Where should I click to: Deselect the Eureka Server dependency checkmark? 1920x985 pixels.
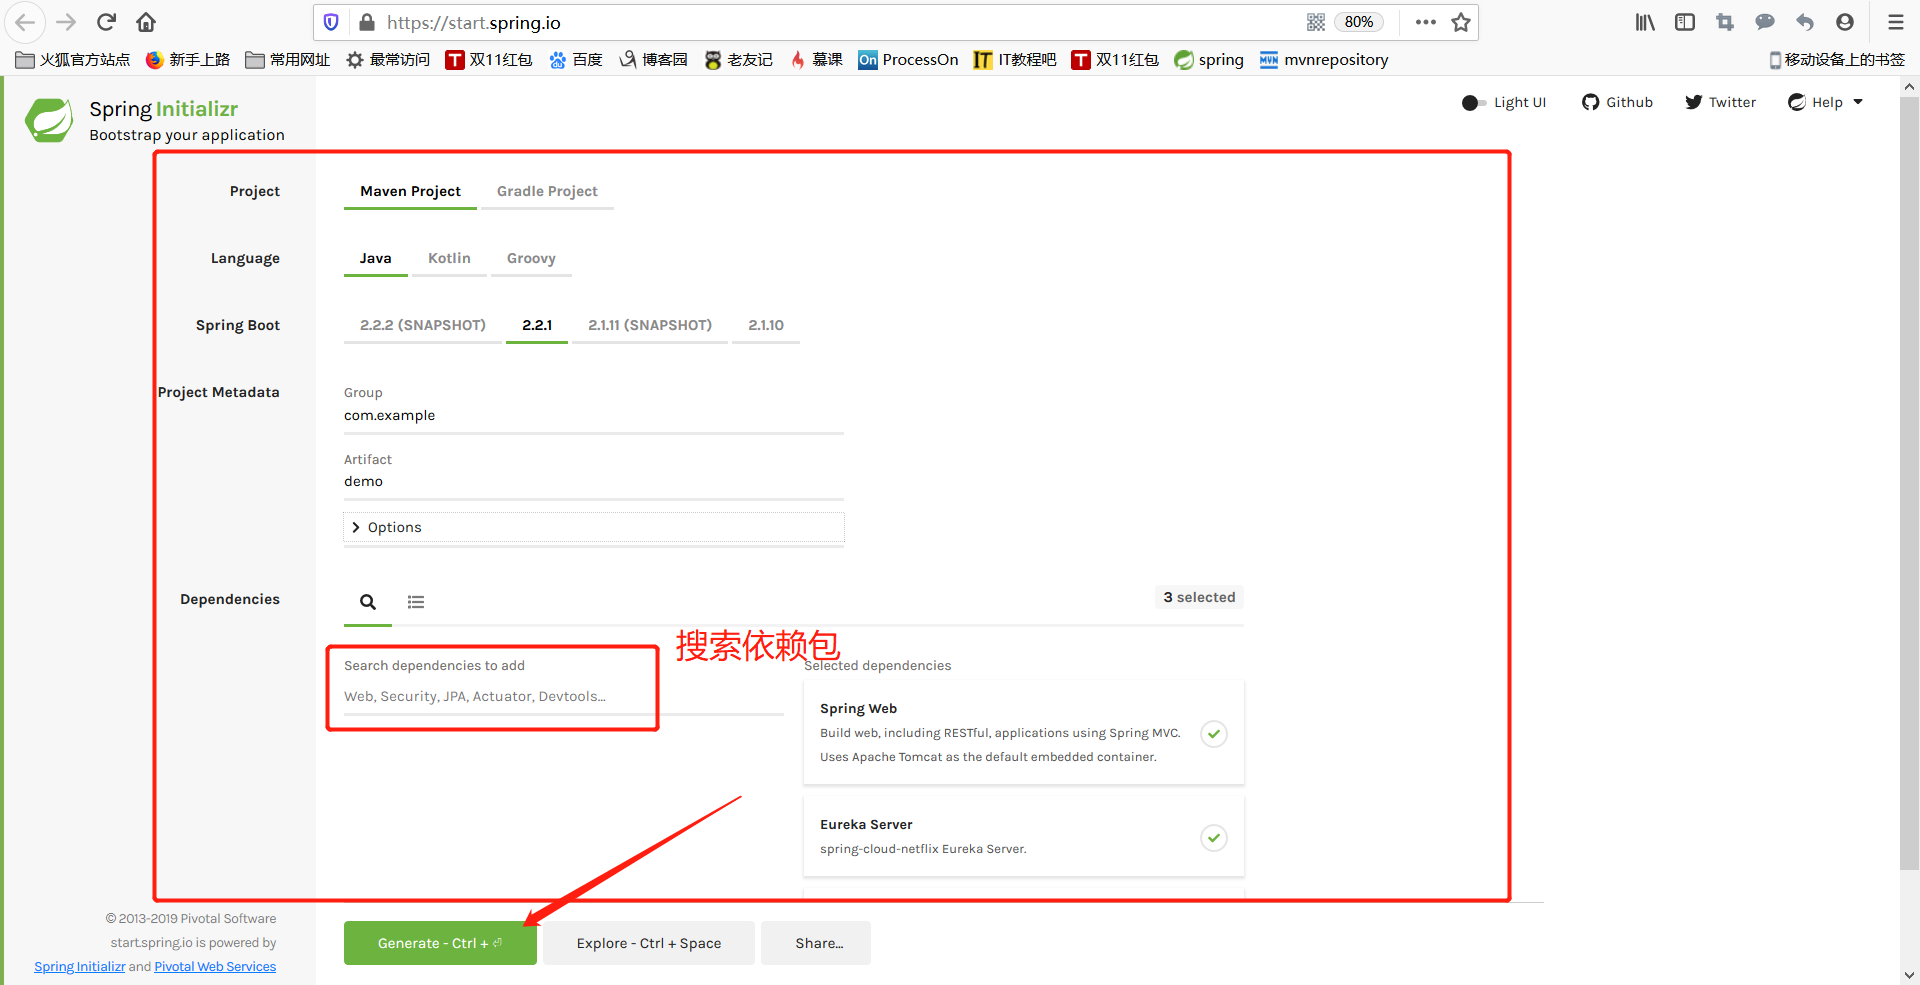coord(1214,838)
